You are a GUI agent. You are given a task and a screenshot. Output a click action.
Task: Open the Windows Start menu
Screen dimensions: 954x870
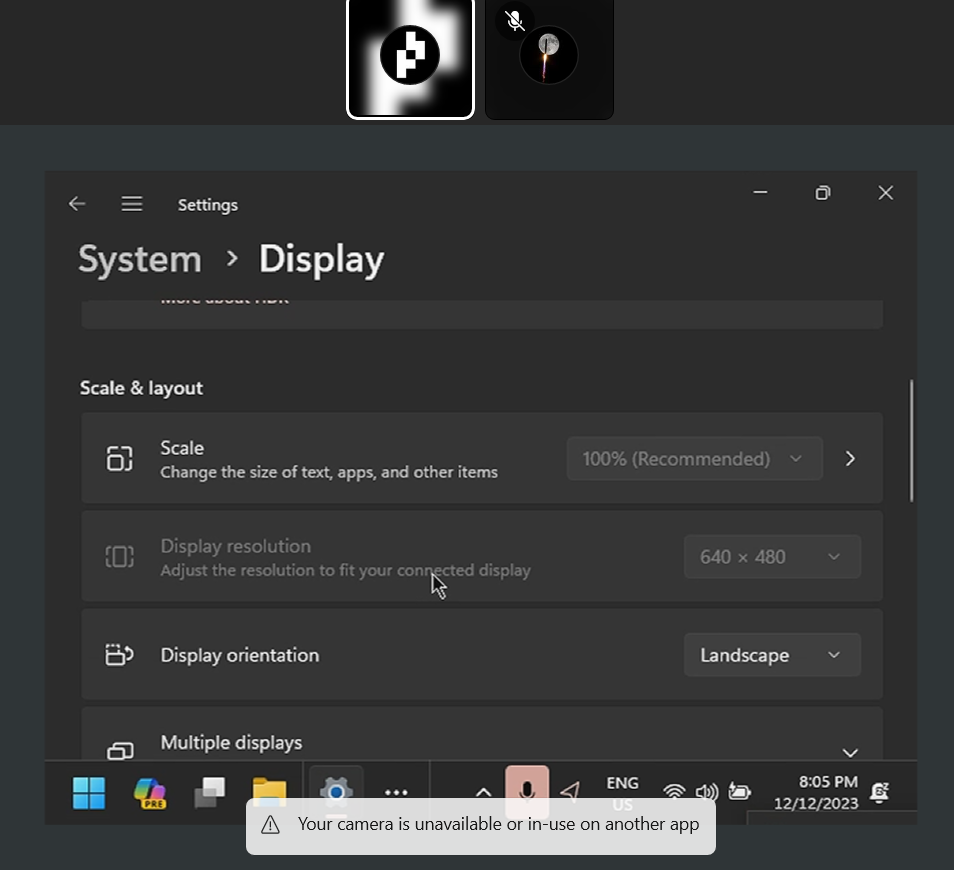[89, 793]
